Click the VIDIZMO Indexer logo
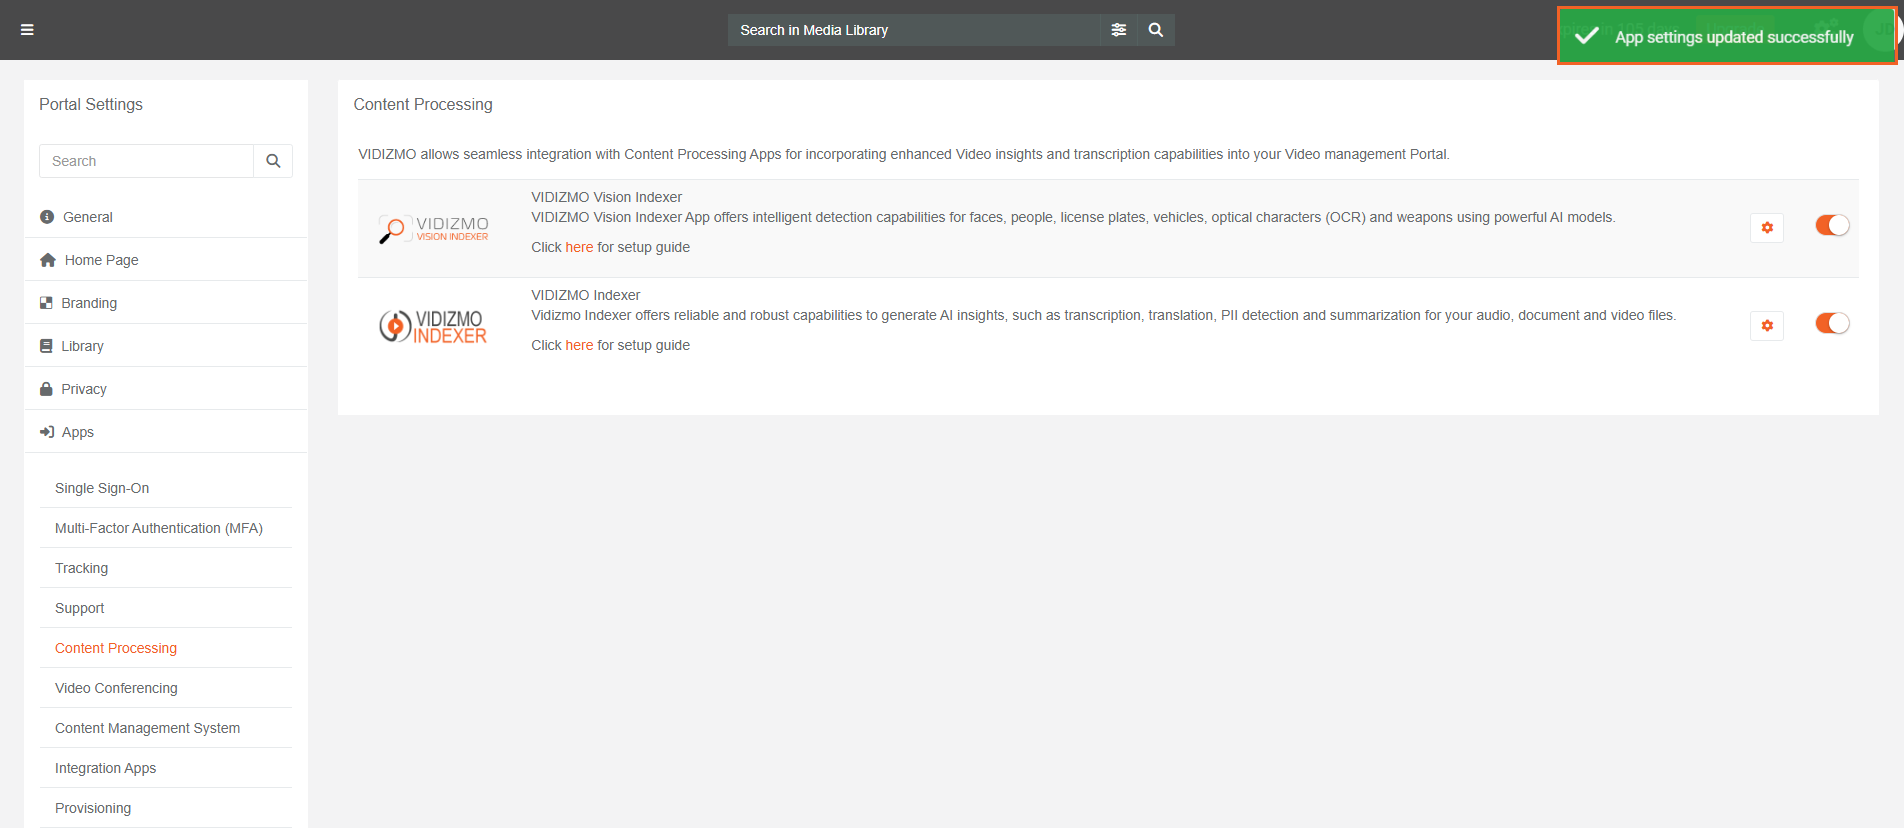The height and width of the screenshot is (828, 1904). pyautogui.click(x=434, y=326)
